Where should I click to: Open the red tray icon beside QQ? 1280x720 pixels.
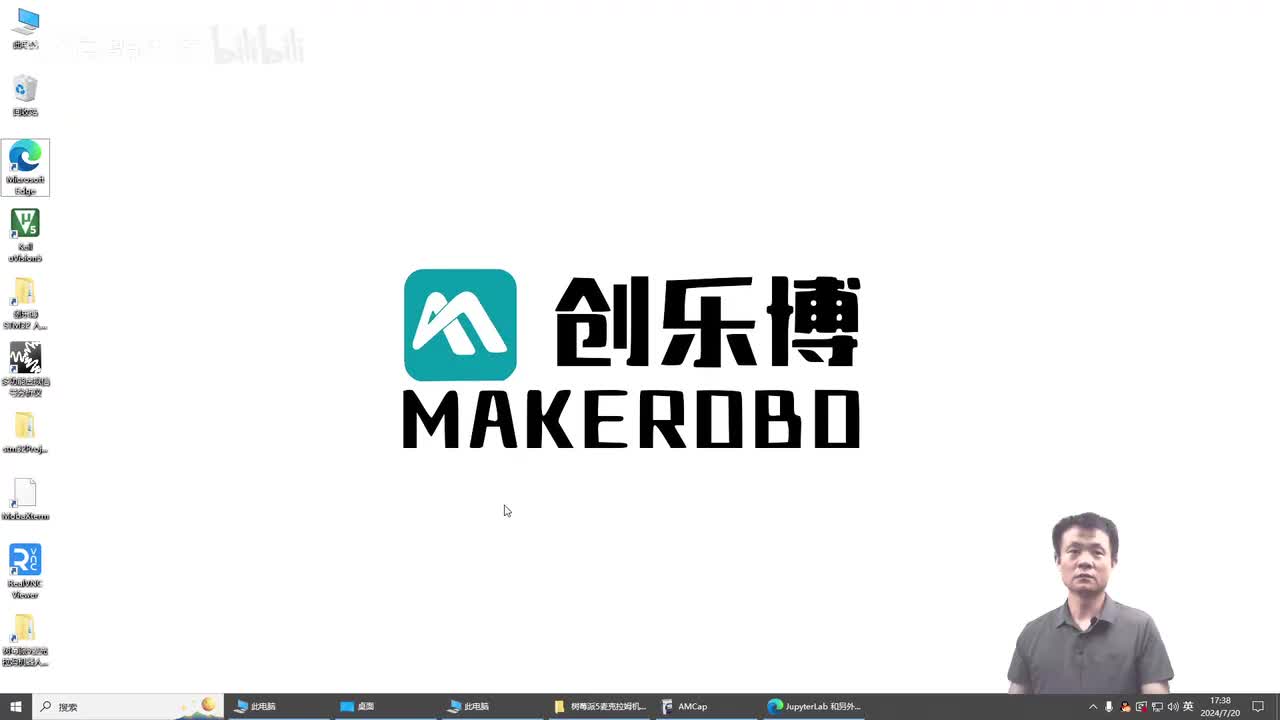pos(1141,707)
